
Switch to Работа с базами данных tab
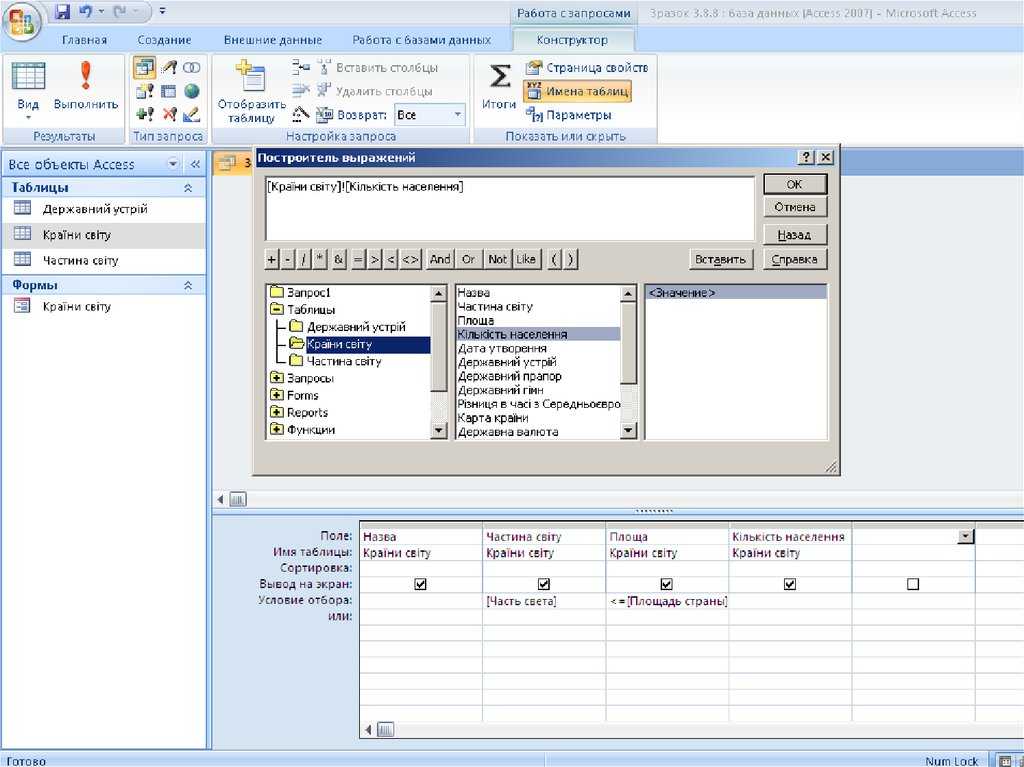422,40
